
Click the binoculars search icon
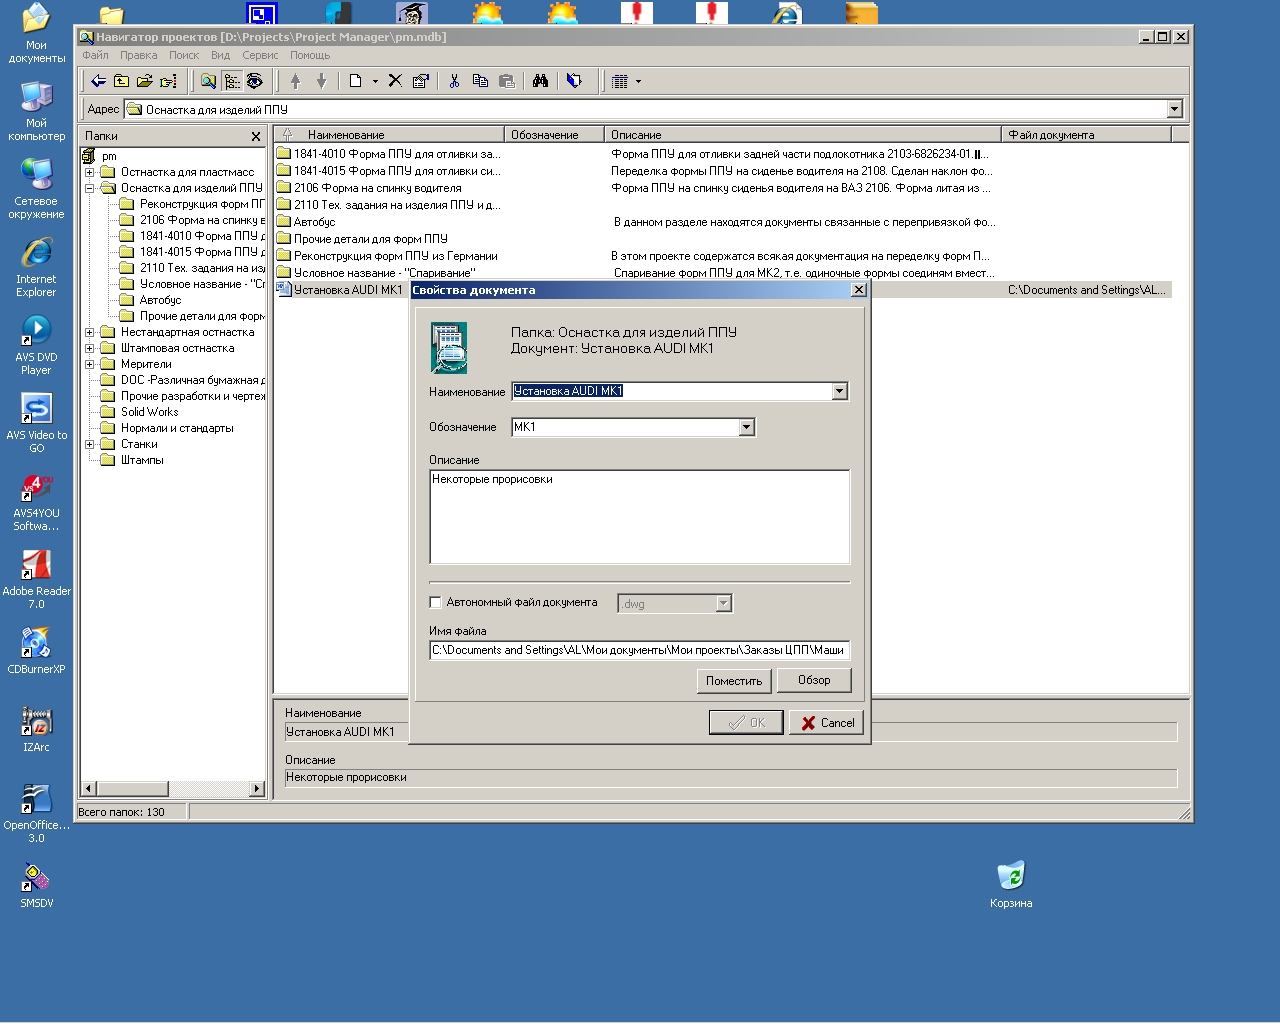pos(540,81)
